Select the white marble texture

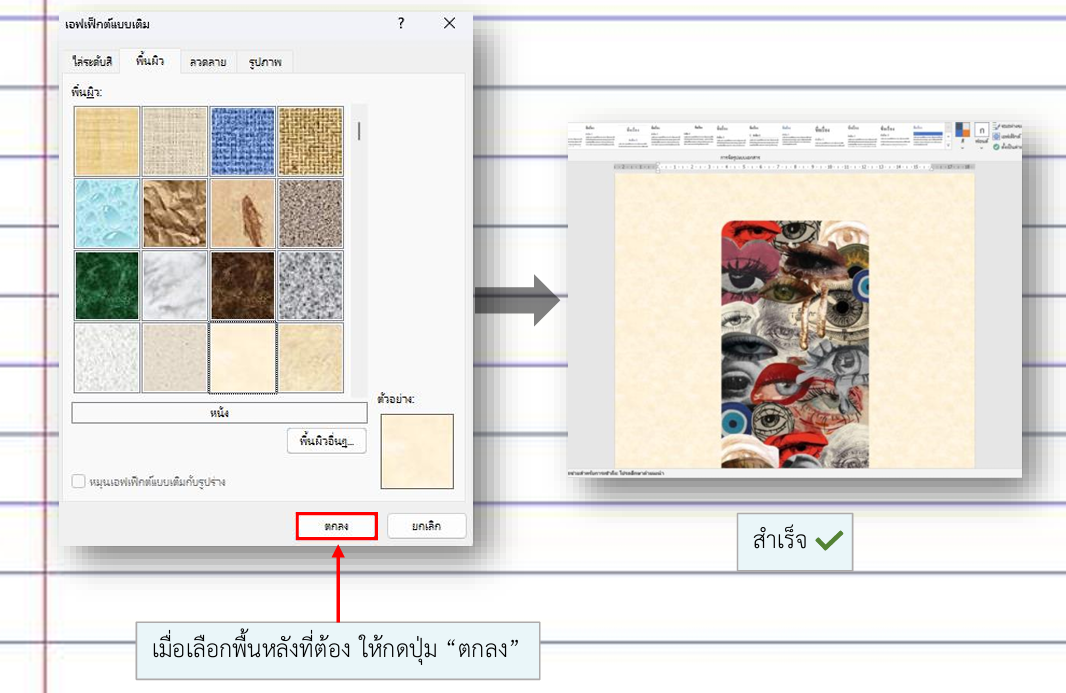[175, 285]
